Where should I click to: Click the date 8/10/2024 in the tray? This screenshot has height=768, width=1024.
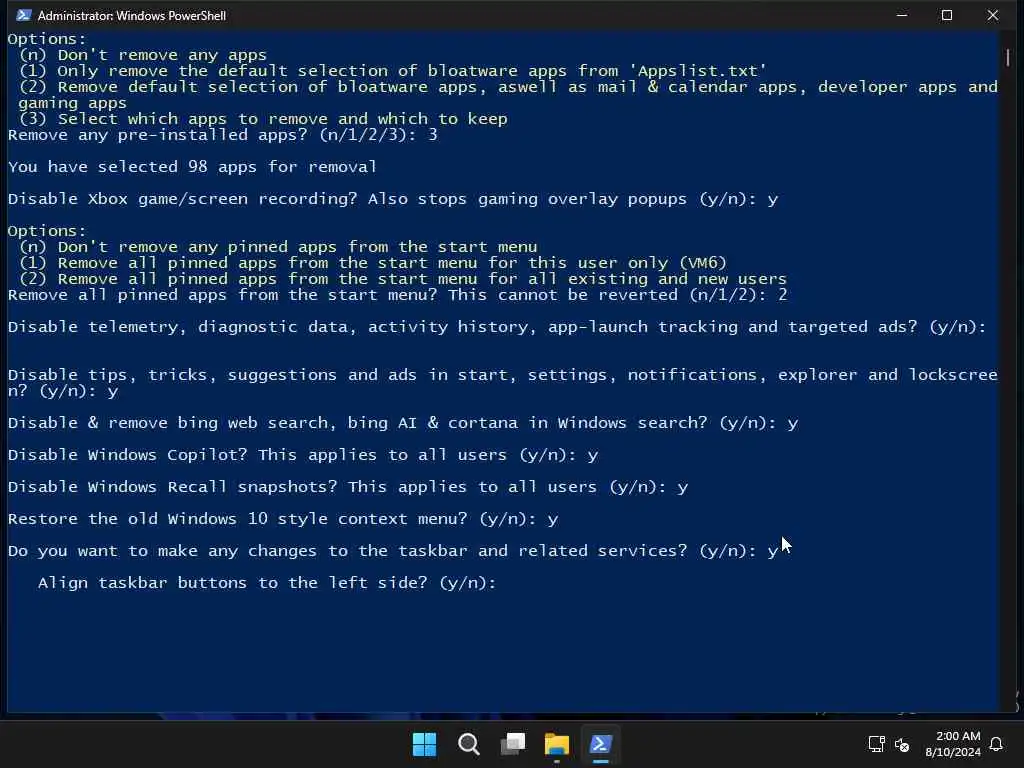pyautogui.click(x=953, y=752)
